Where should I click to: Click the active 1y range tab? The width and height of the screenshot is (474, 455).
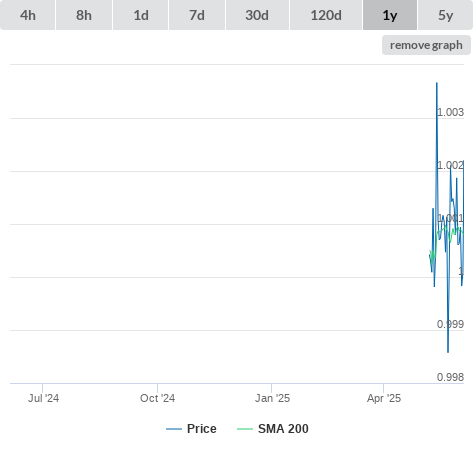390,15
